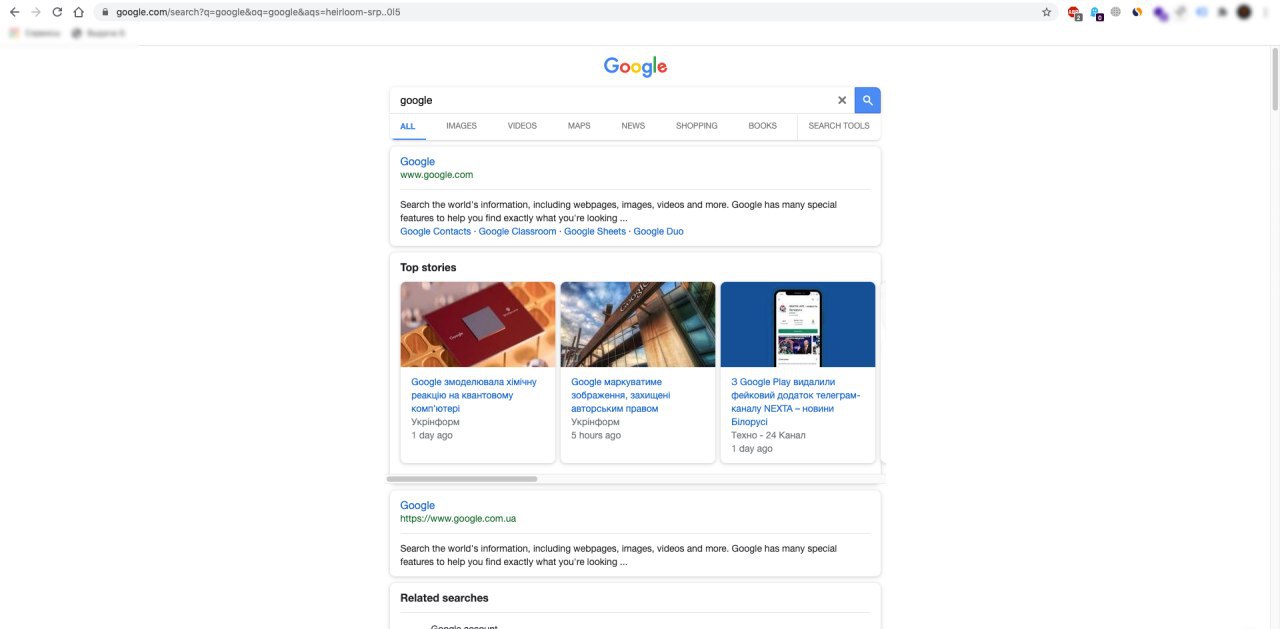Click the page vertical scrollbar thumb

tap(1275, 80)
